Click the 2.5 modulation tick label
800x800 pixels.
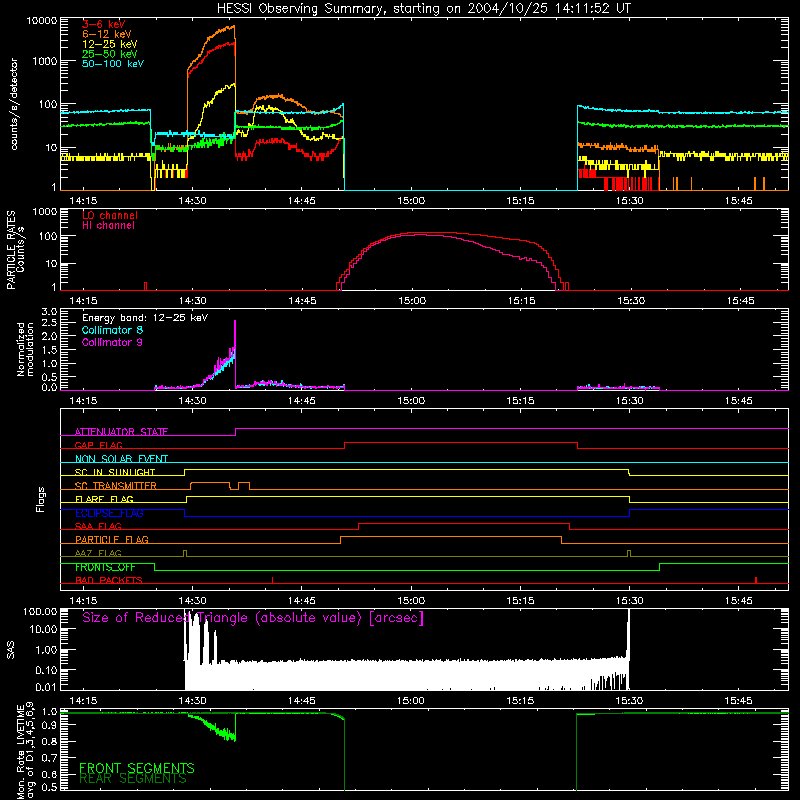pyautogui.click(x=49, y=323)
